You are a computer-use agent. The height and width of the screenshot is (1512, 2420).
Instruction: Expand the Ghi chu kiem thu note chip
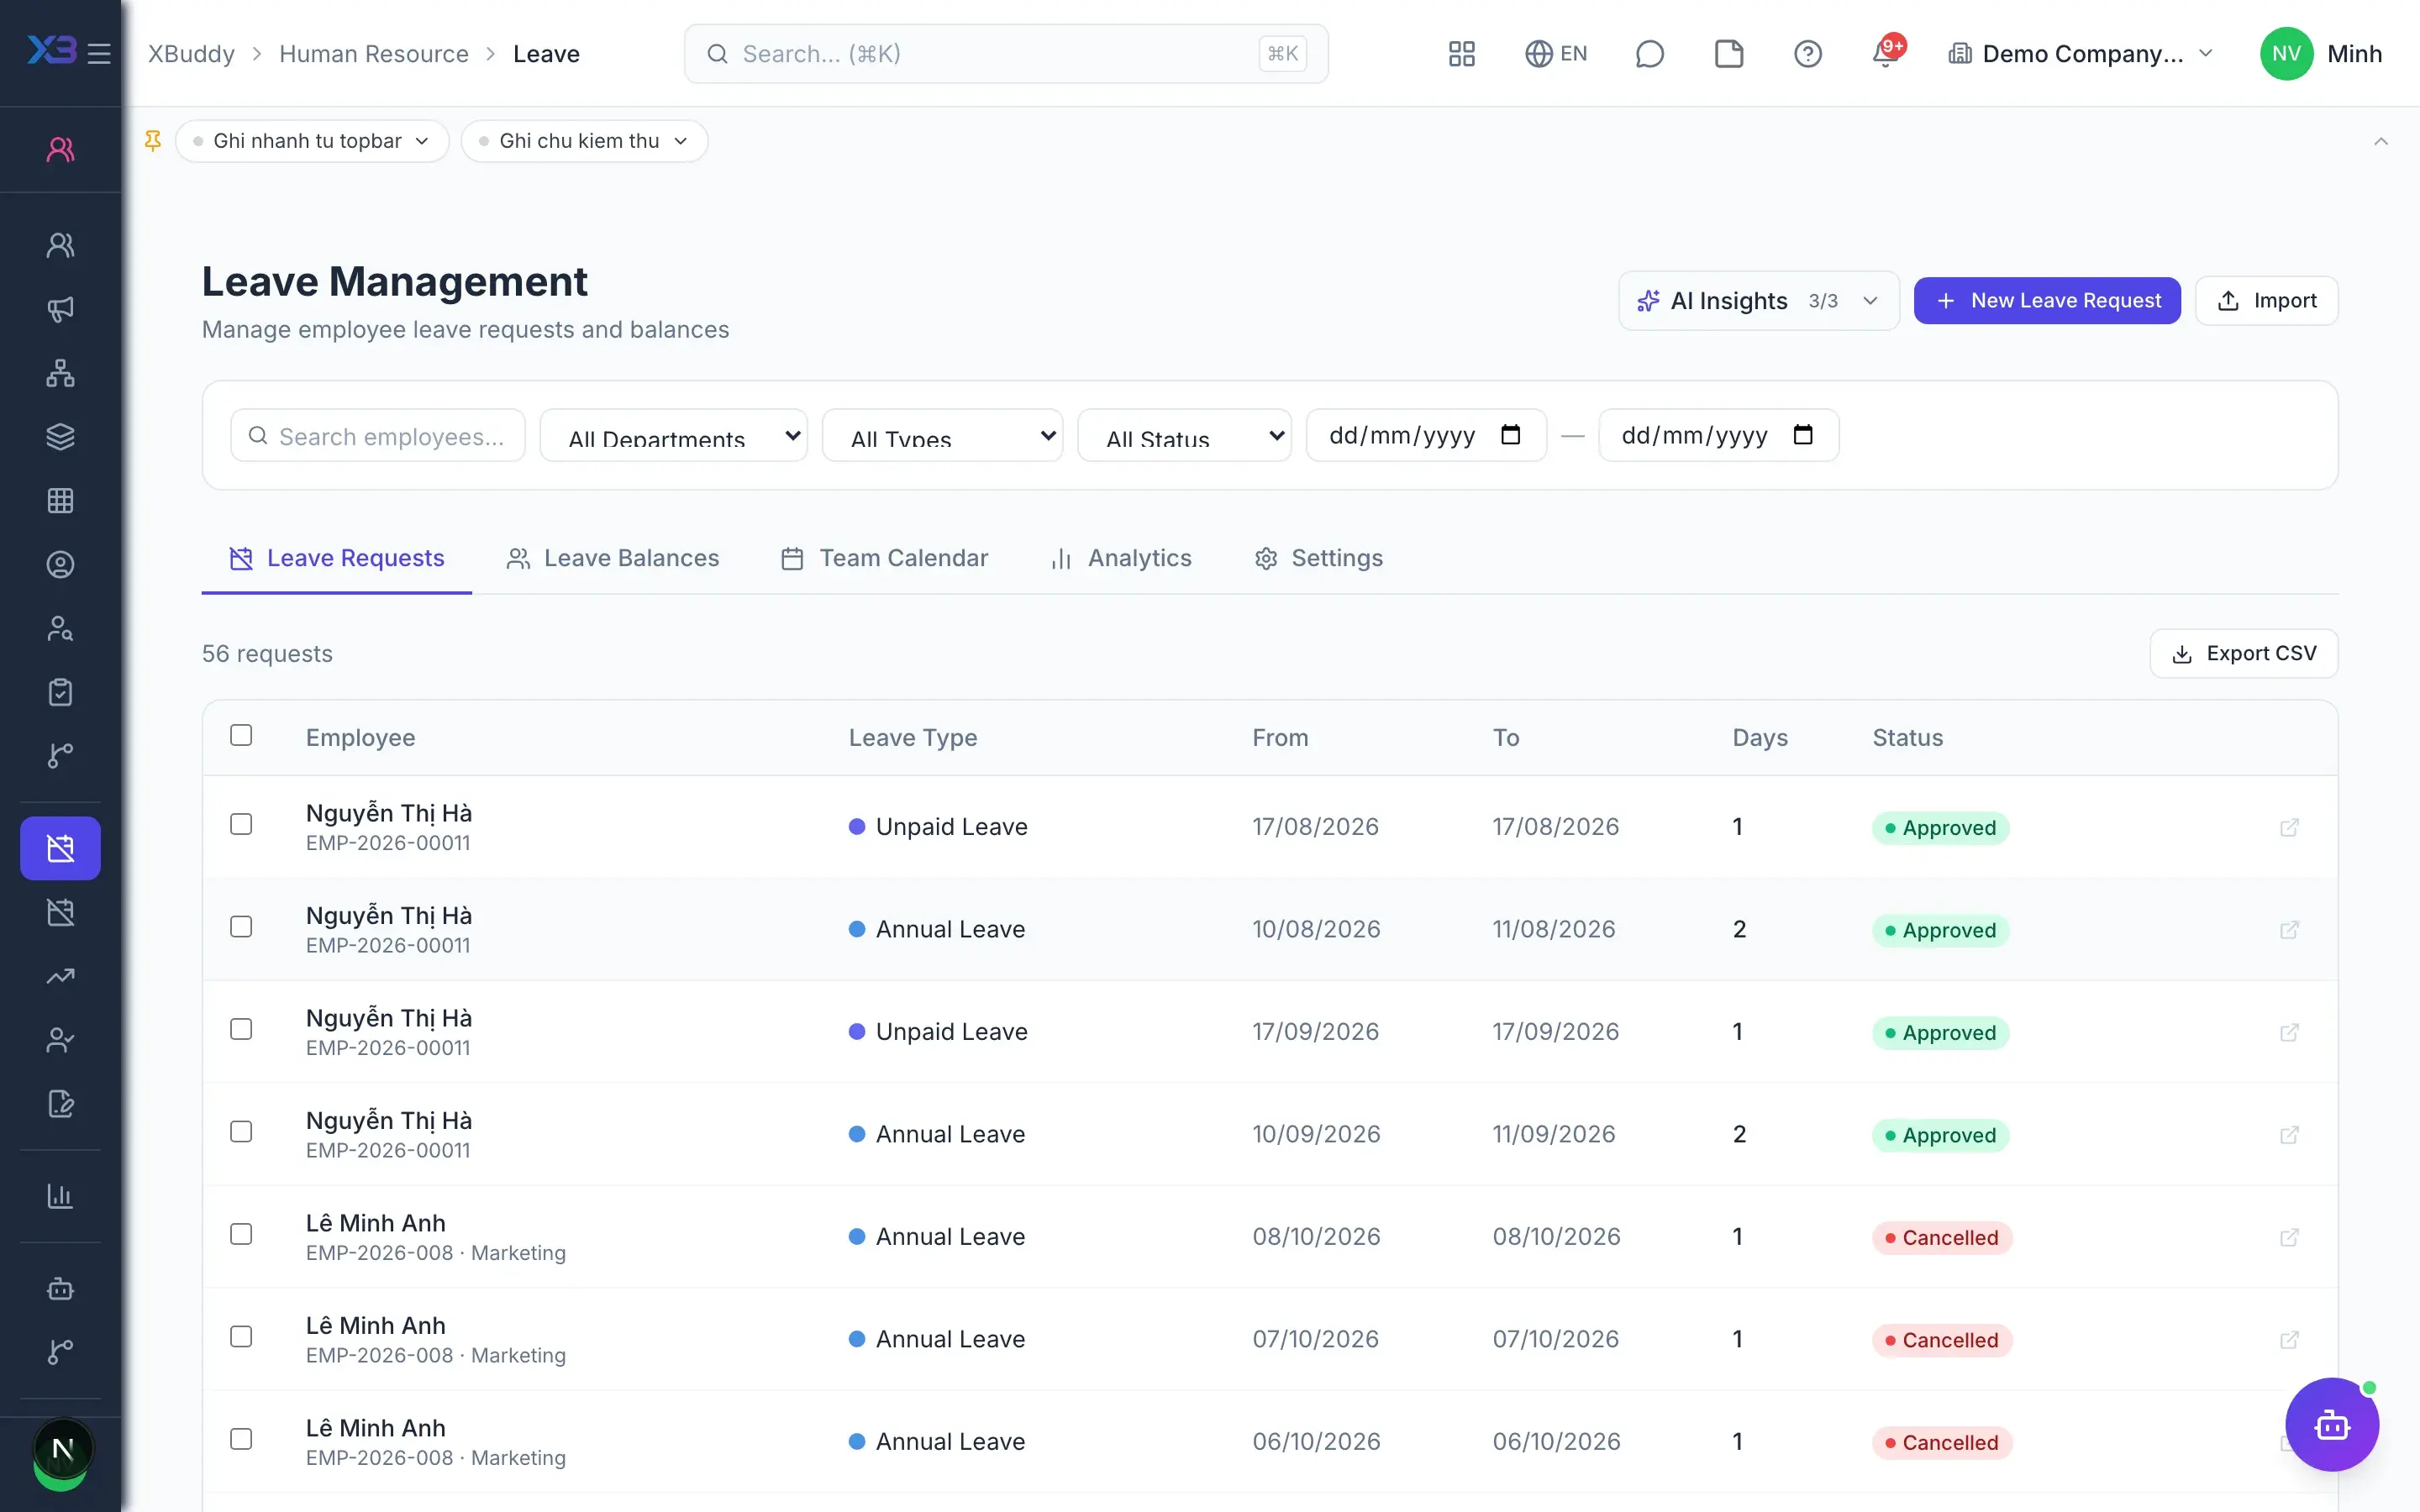[x=584, y=141]
